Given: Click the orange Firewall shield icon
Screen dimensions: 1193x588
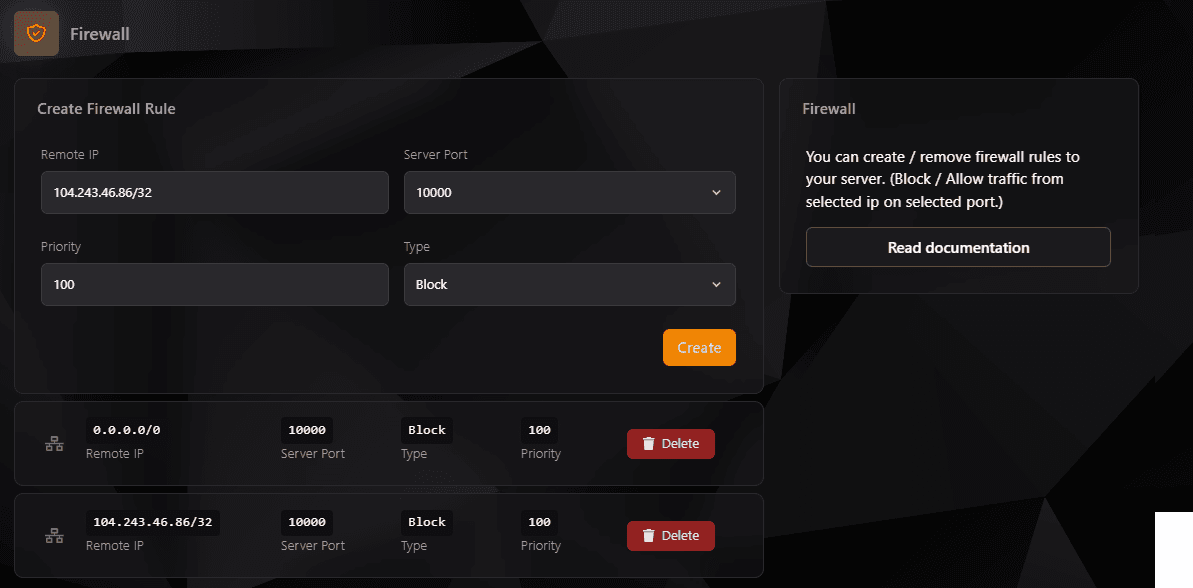Looking at the screenshot, I should (x=37, y=33).
